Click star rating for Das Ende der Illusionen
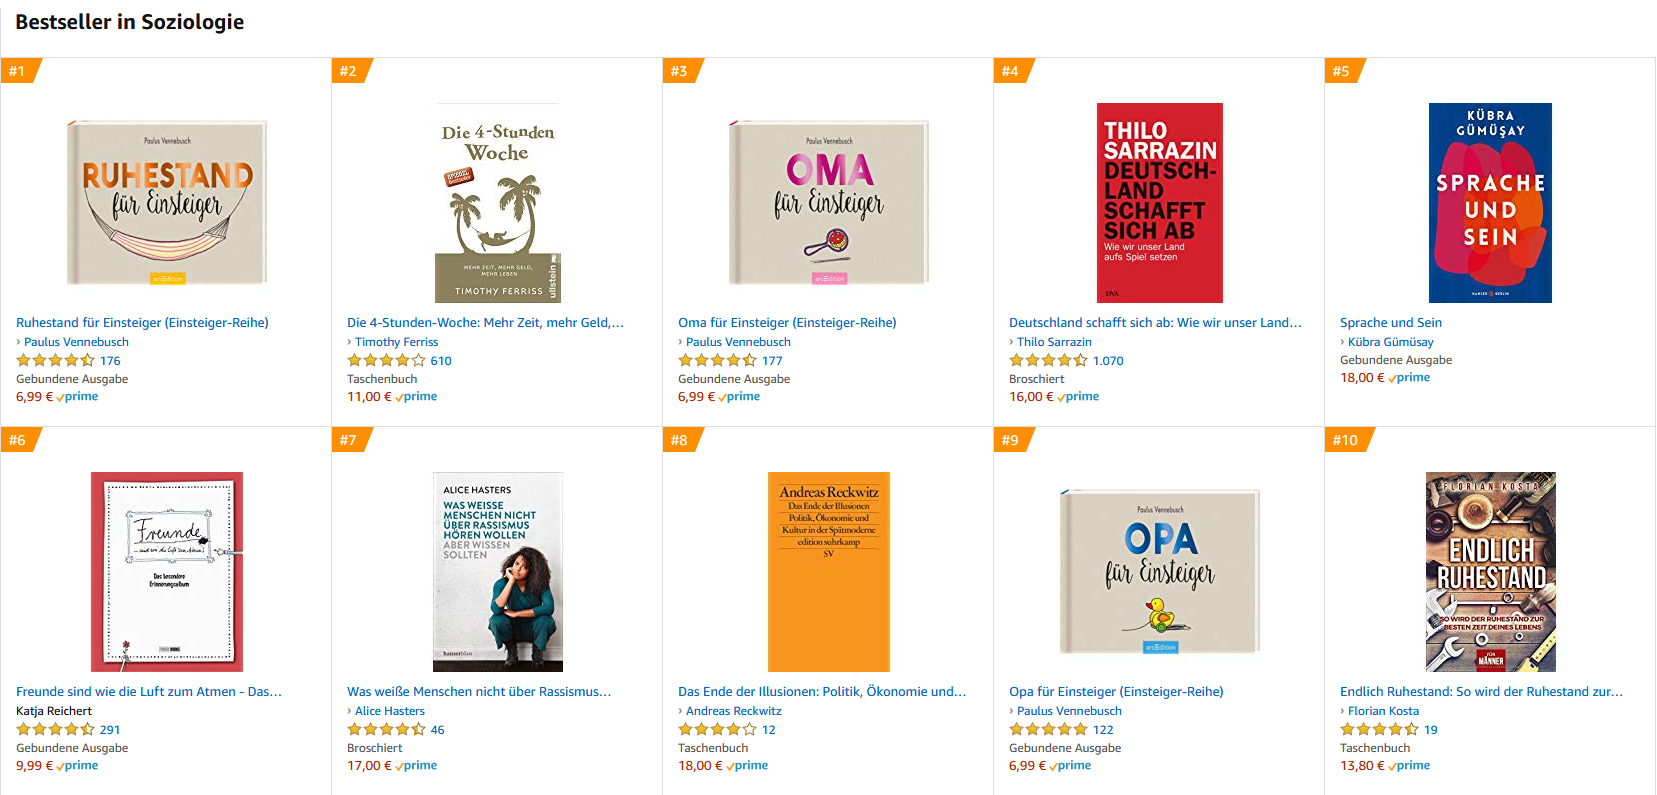This screenshot has height=795, width=1657. point(717,729)
